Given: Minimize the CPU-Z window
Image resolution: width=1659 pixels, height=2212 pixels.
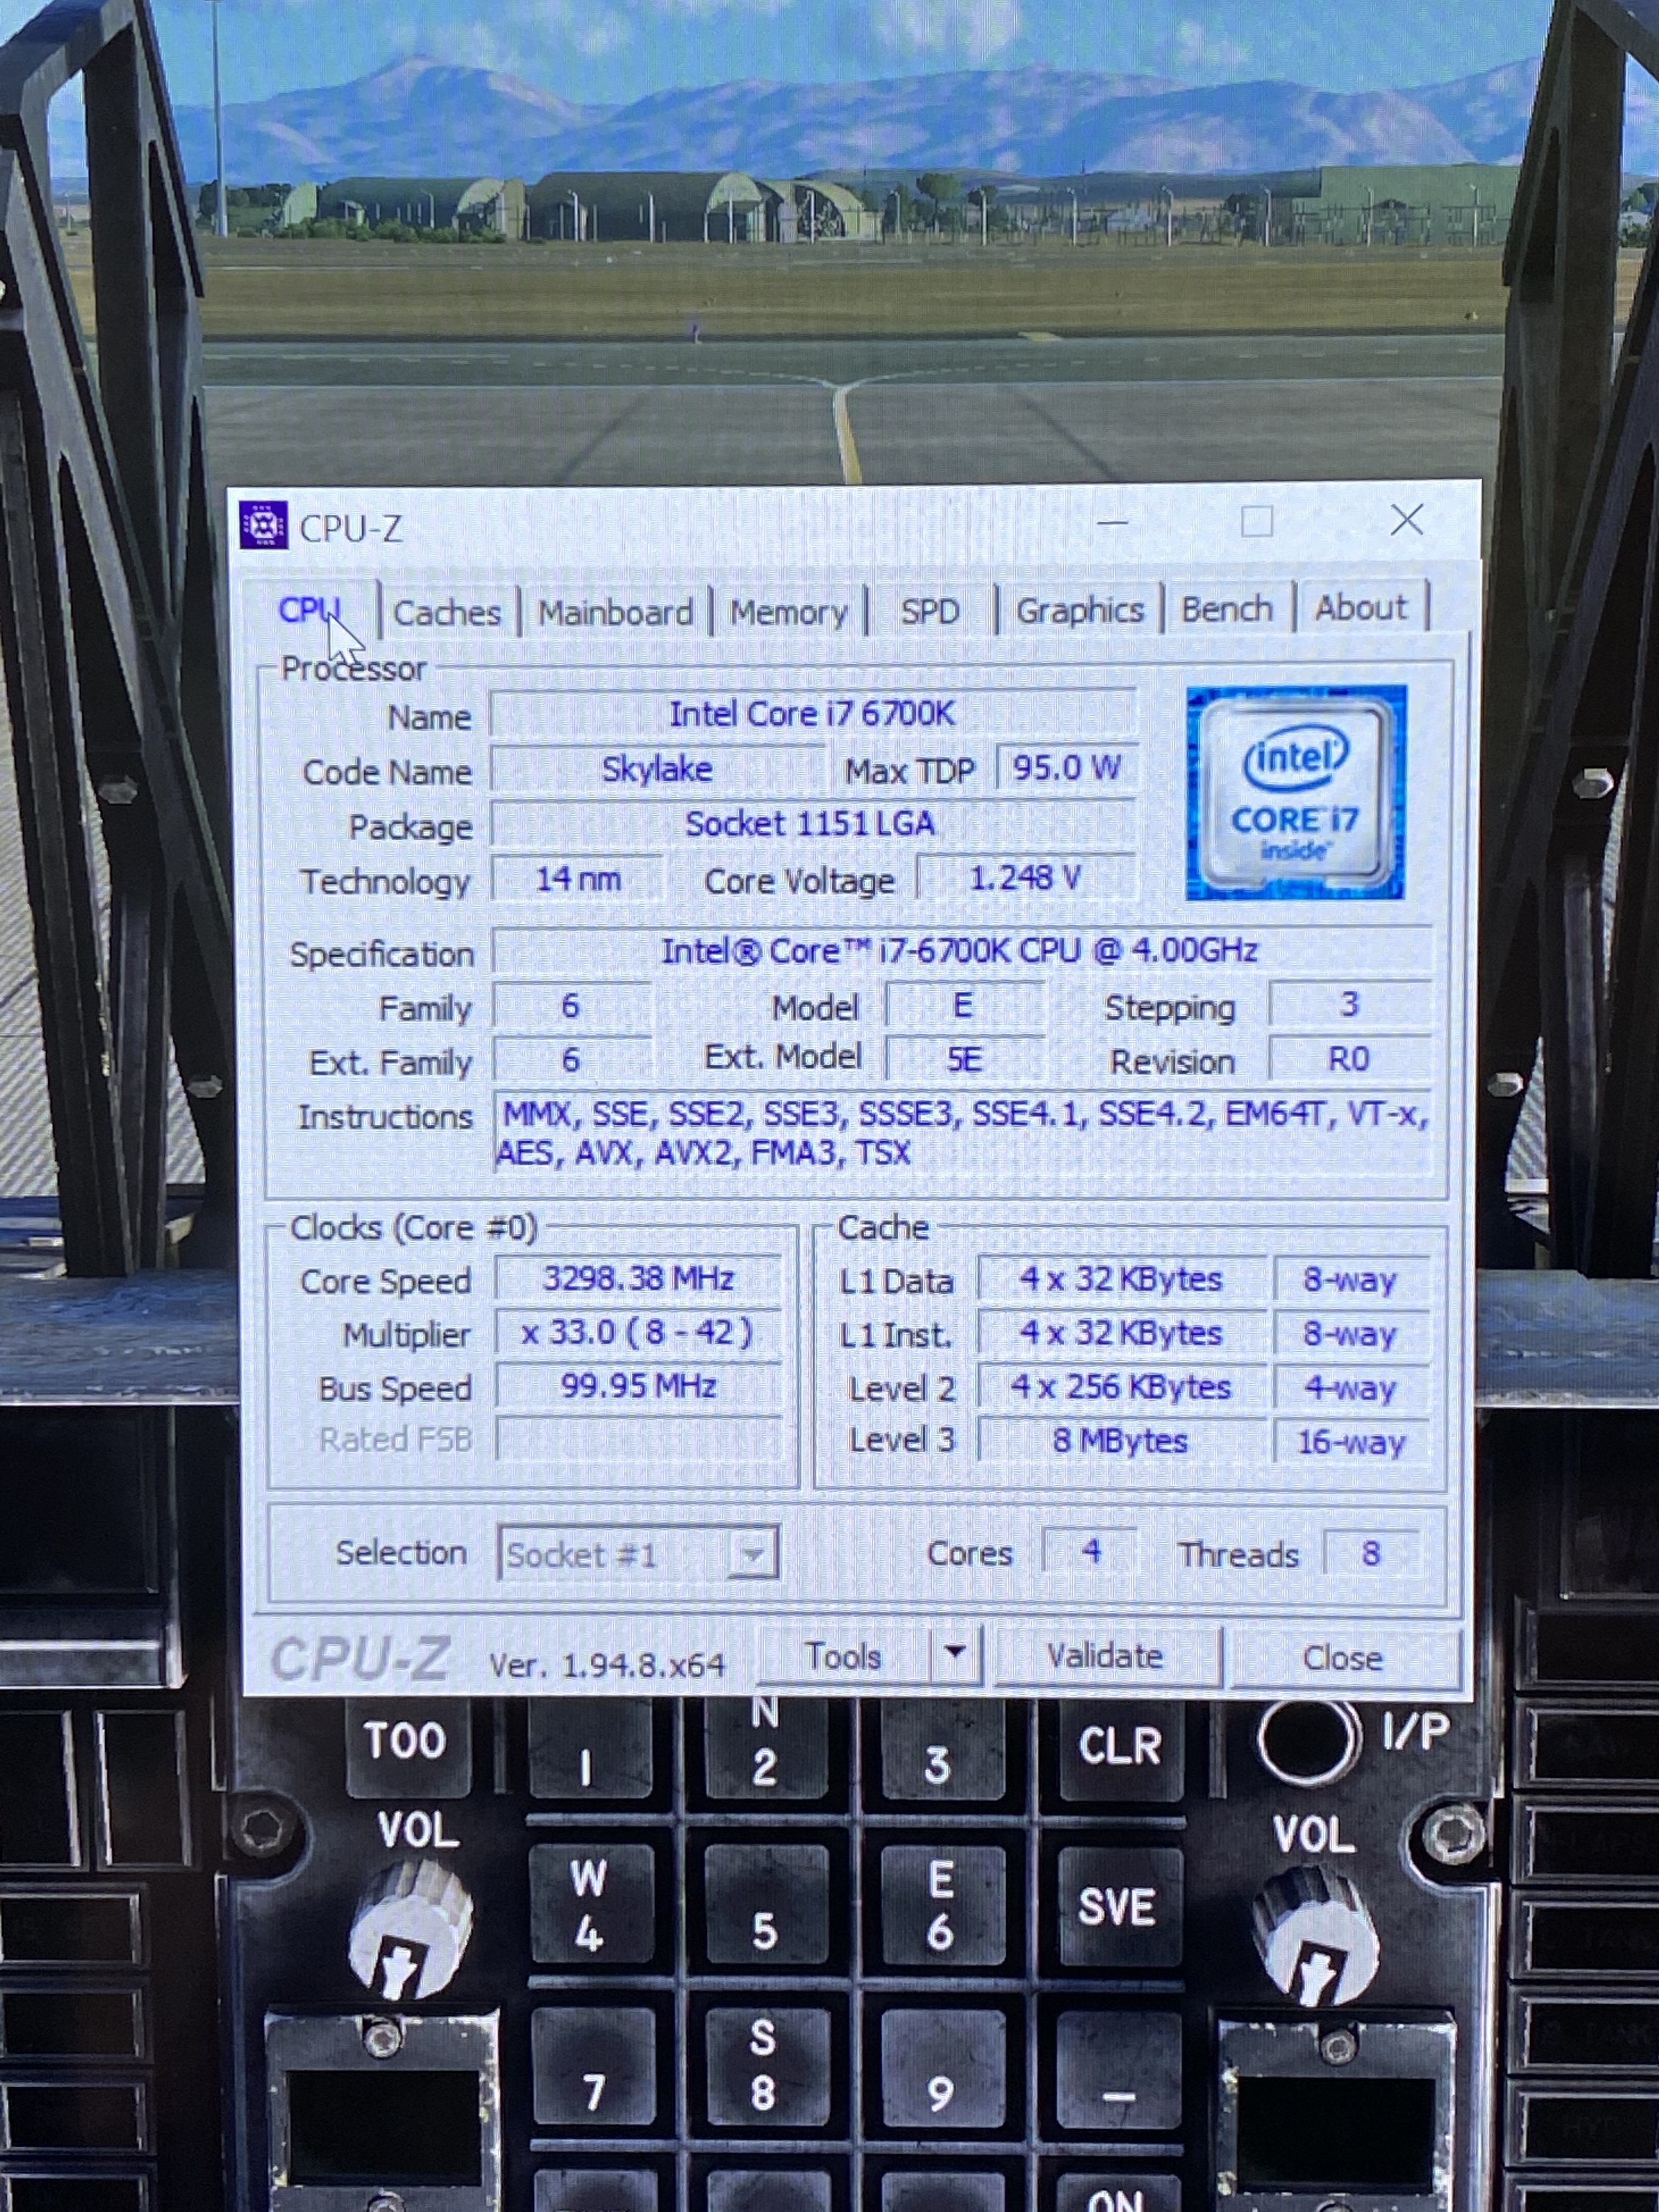Looking at the screenshot, I should point(1112,522).
